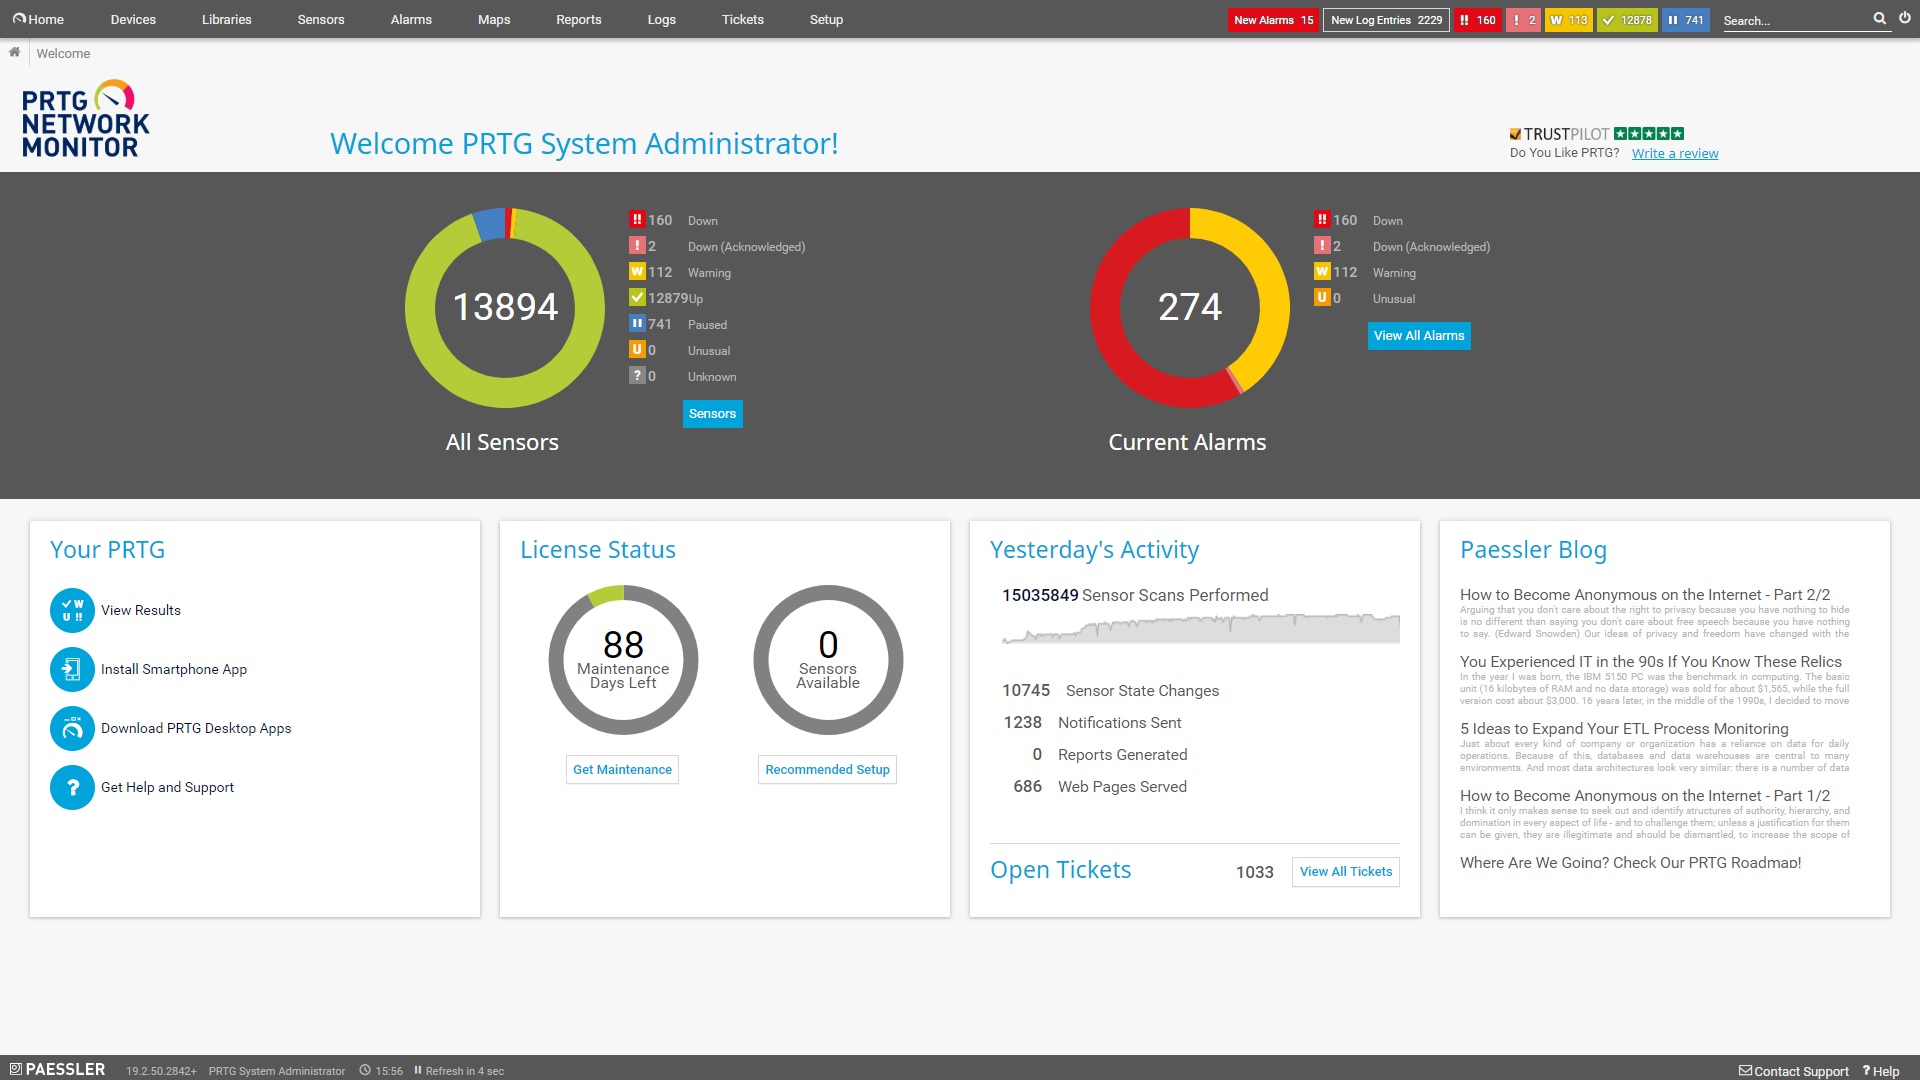1920x1080 pixels.
Task: Click the yellow Warning icon in the All Sensors legend
Action: [x=637, y=272]
